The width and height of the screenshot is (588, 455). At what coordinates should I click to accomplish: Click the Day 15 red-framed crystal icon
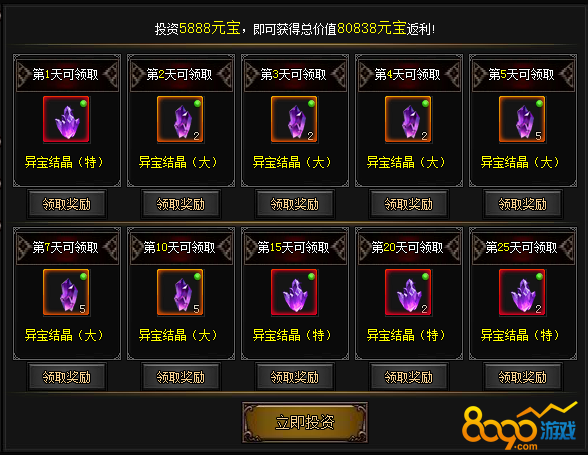294,292
